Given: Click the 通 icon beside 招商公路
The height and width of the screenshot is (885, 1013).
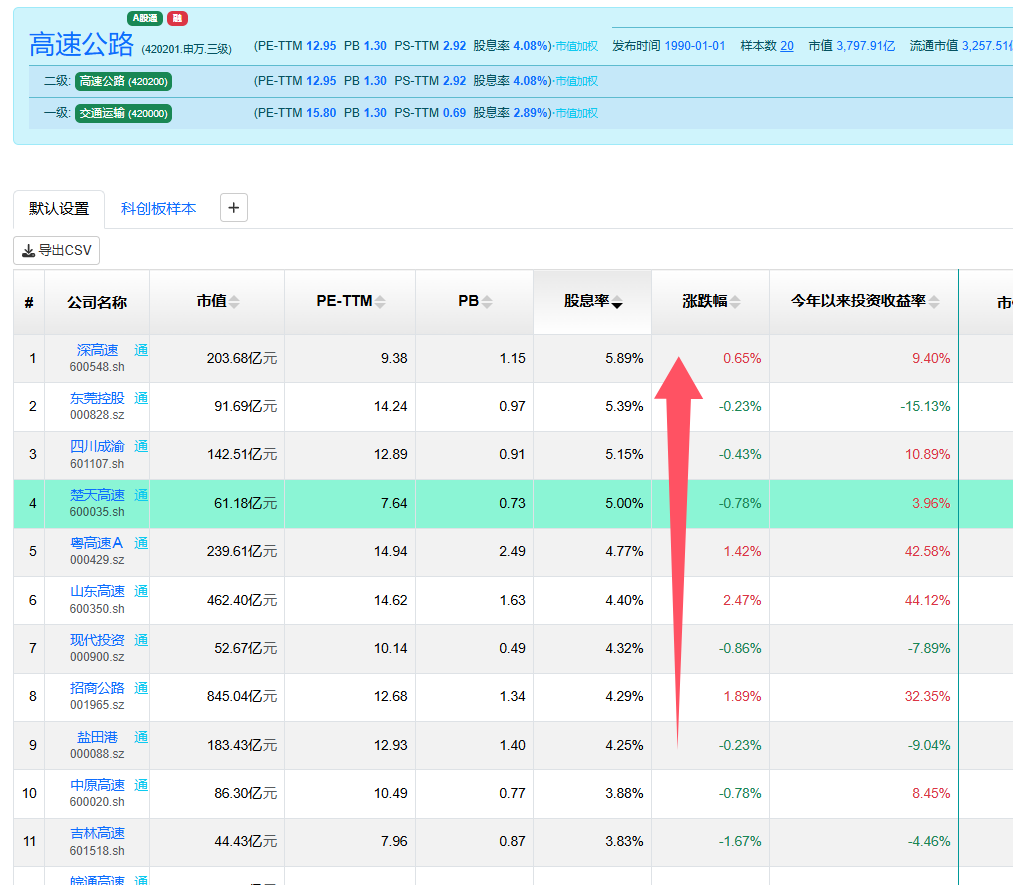Looking at the screenshot, I should click(141, 689).
